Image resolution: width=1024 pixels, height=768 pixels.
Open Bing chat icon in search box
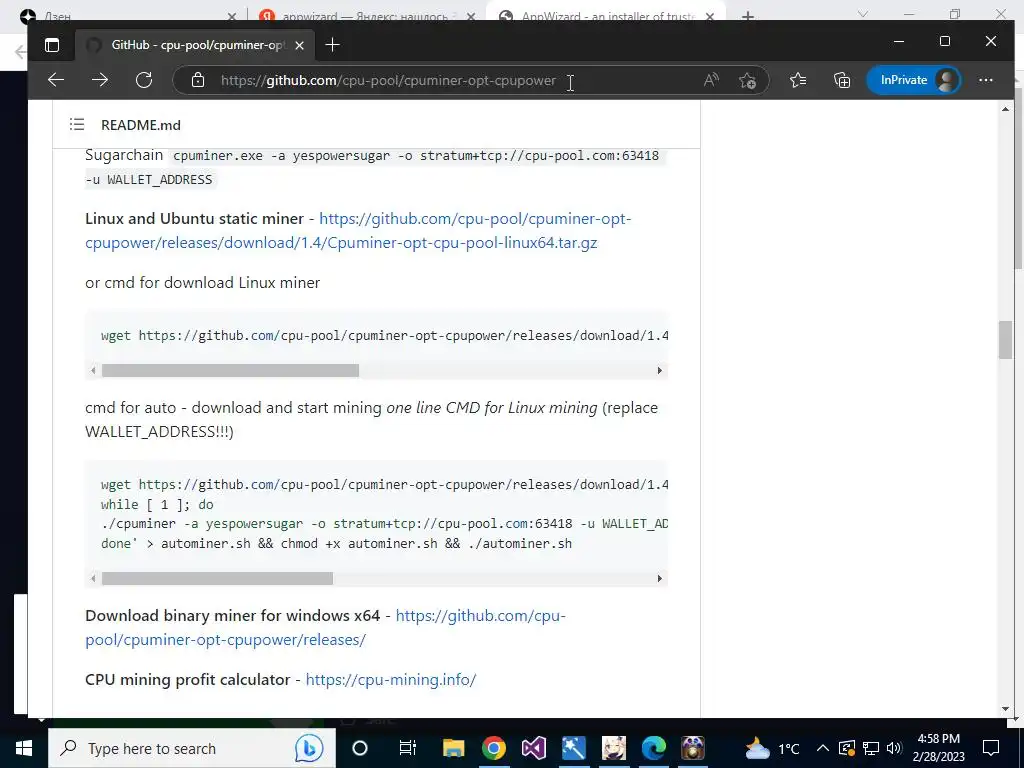pos(309,748)
